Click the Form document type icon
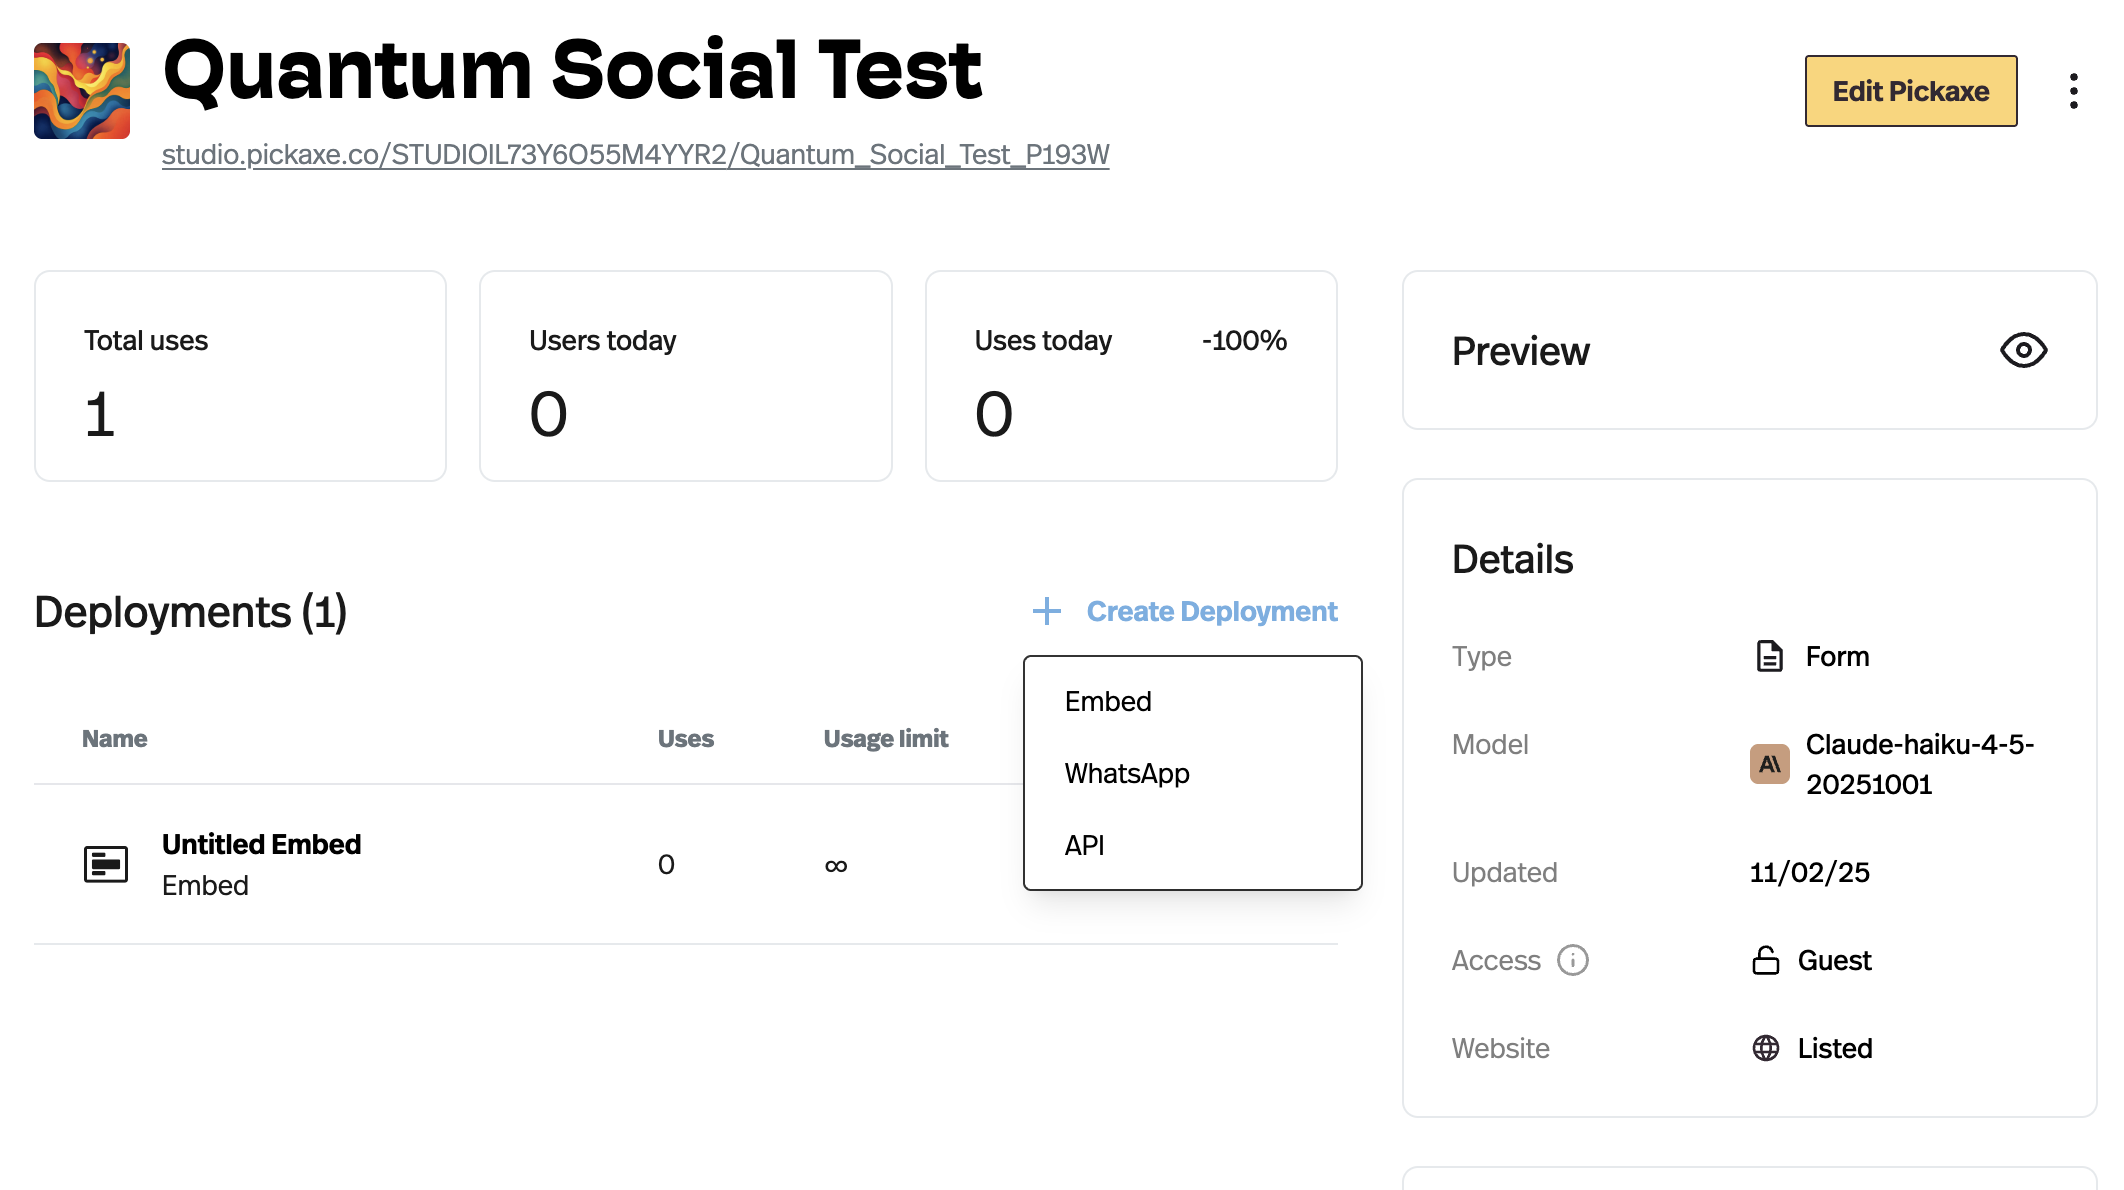Screen dimensions: 2124x1190 tap(1769, 656)
